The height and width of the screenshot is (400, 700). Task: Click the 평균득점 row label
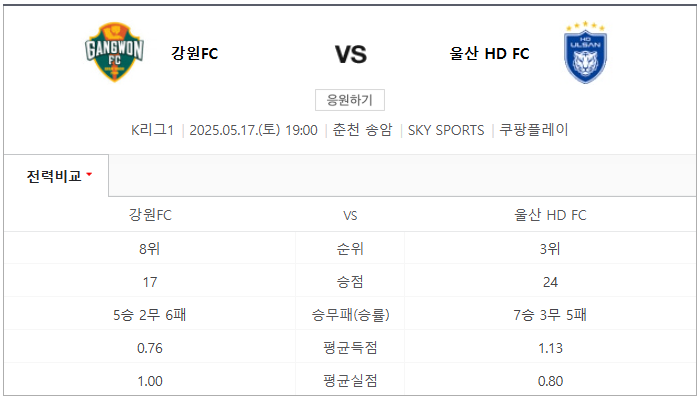tap(350, 348)
